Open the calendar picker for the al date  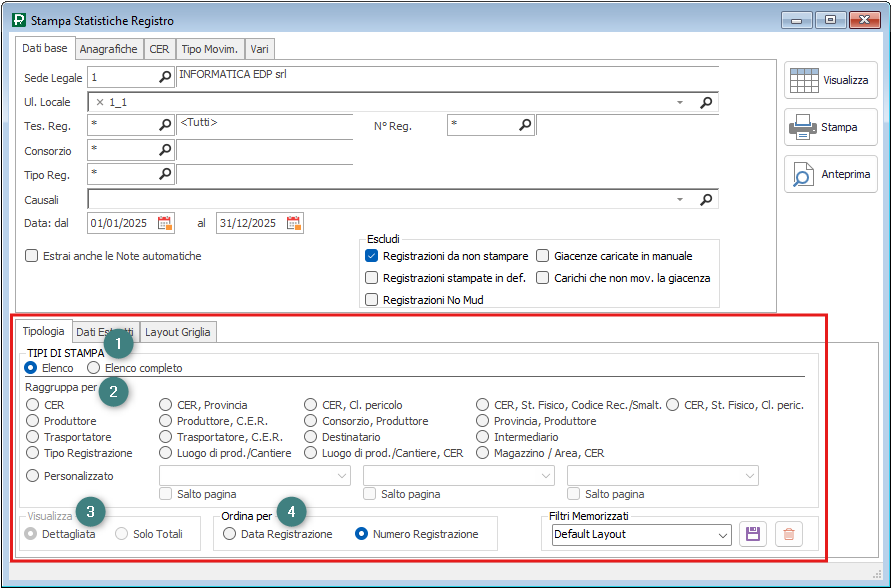pos(293,223)
